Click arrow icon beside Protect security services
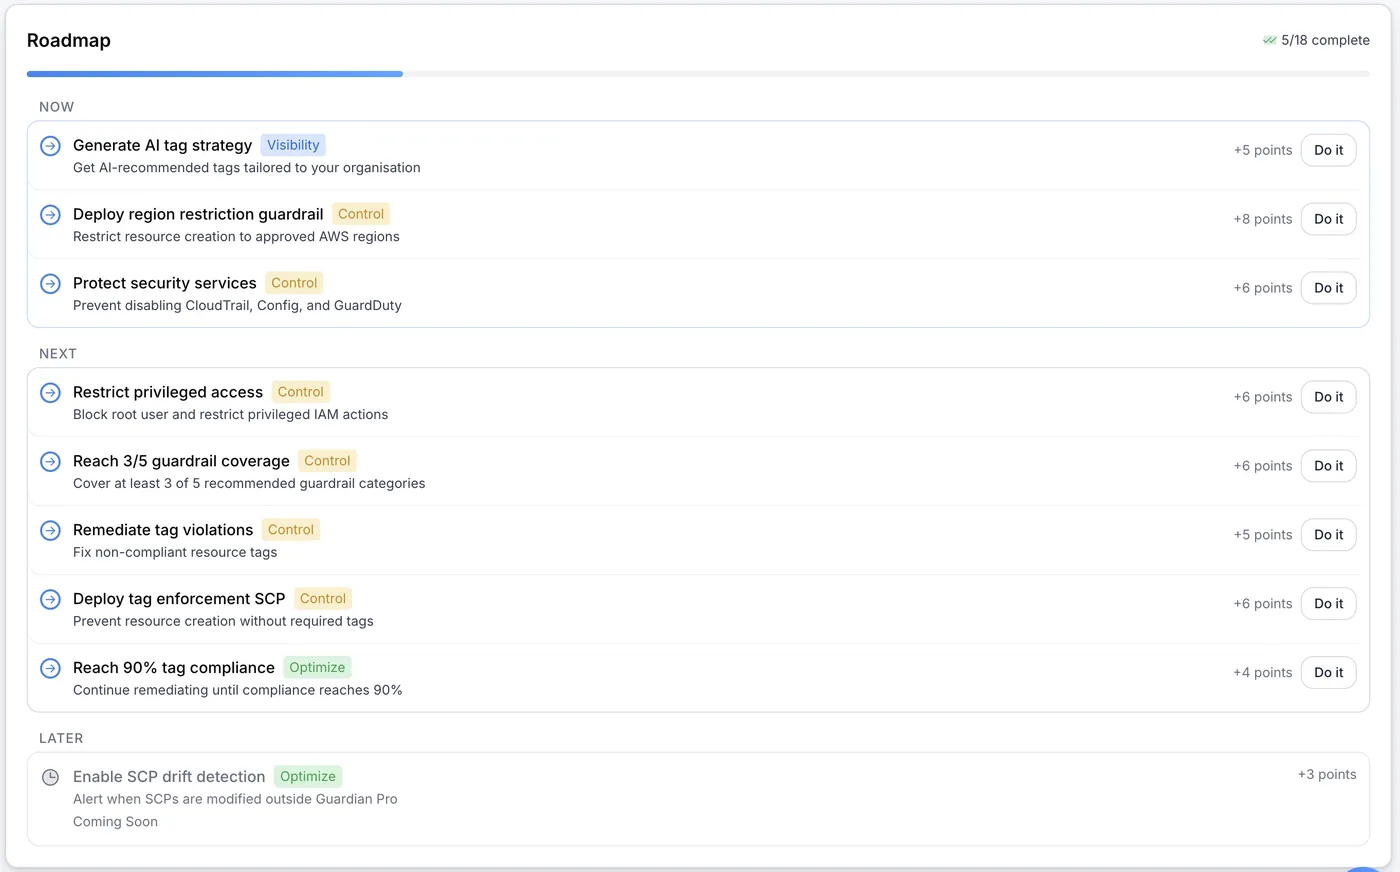The height and width of the screenshot is (872, 1400). tap(50, 284)
